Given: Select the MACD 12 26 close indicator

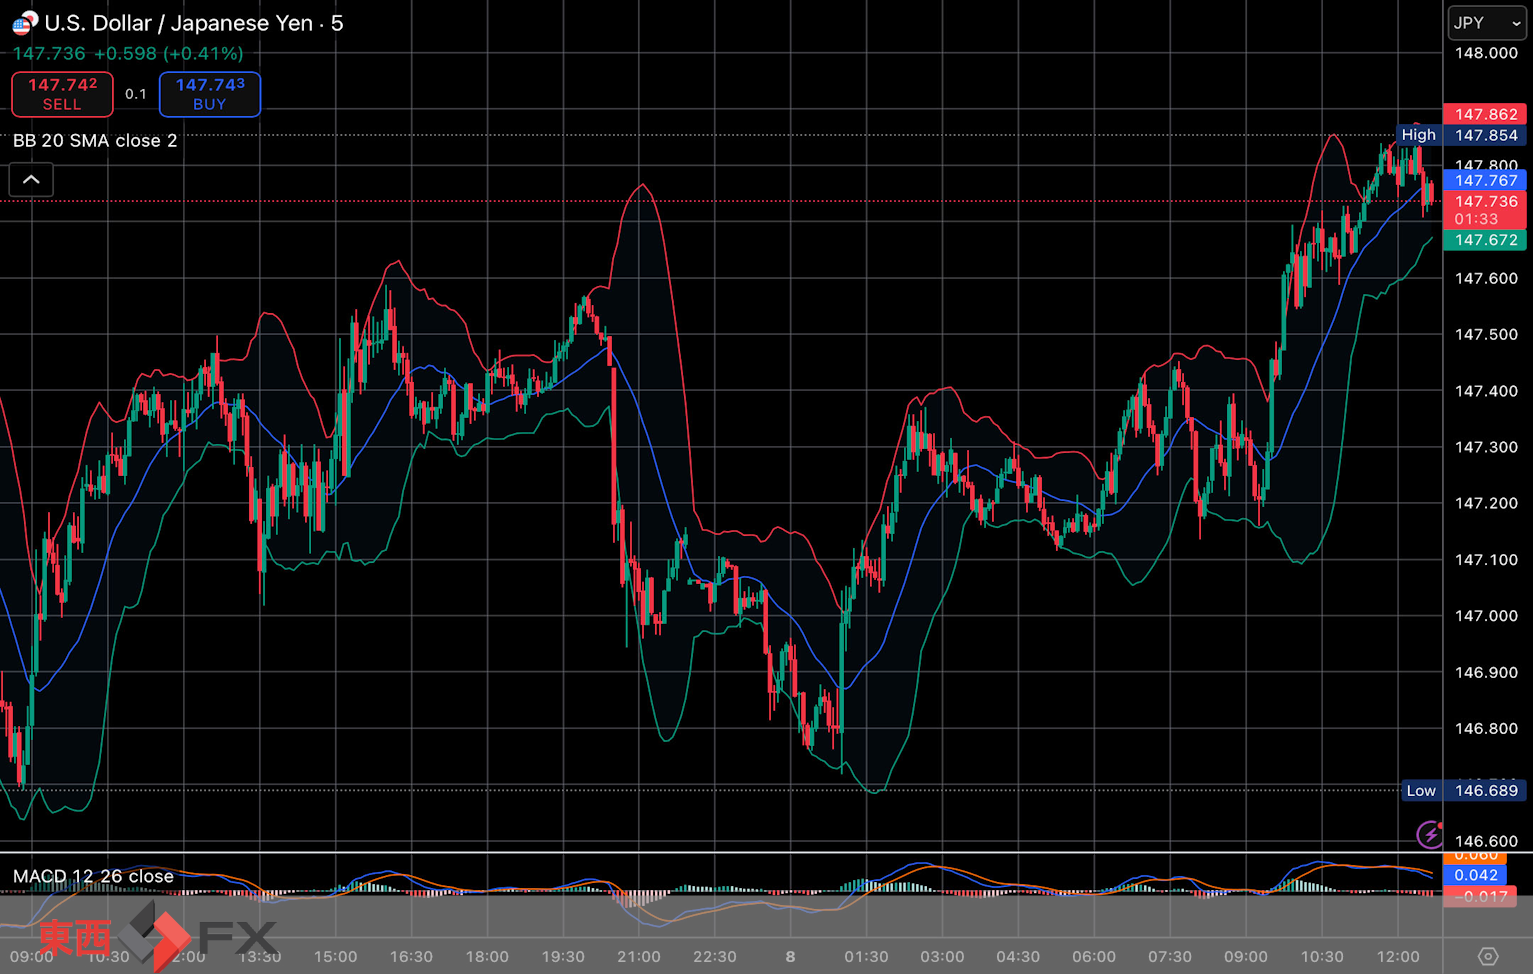Looking at the screenshot, I should tap(93, 876).
